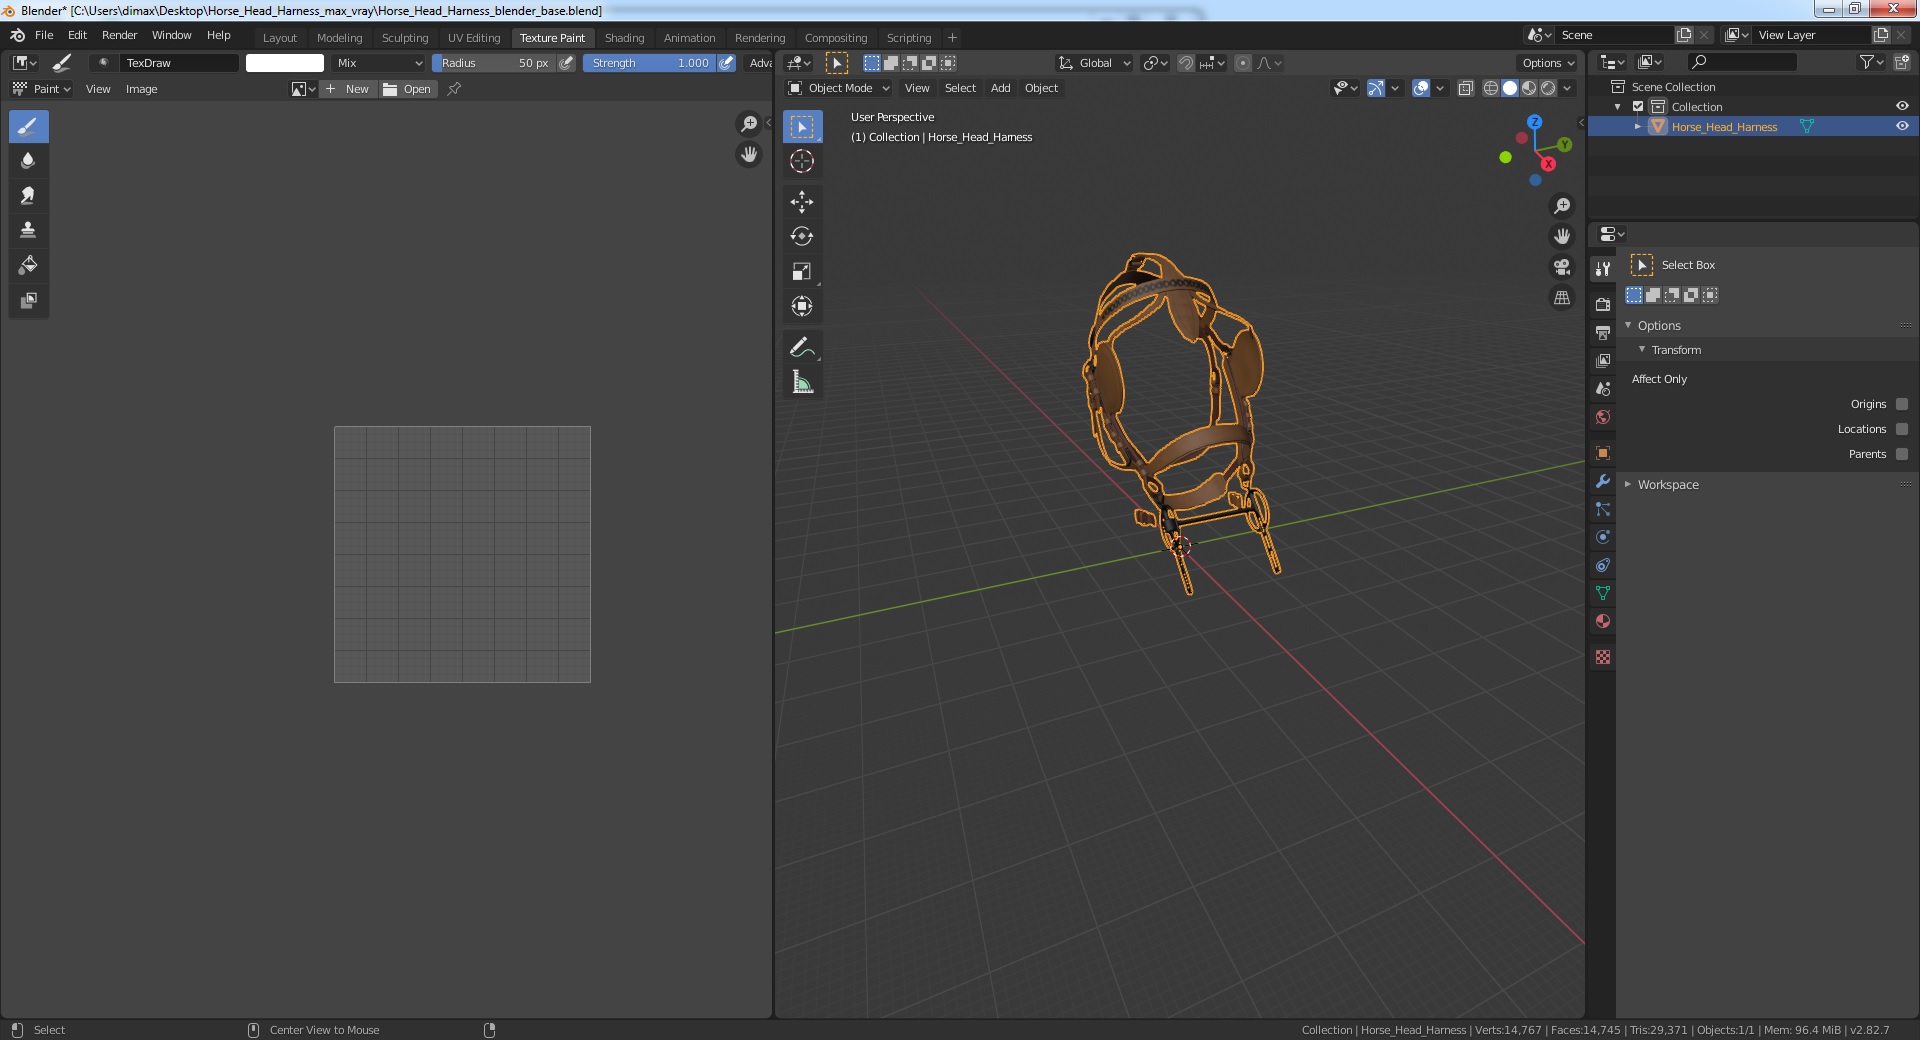Open the Object Mode dropdown

click(x=838, y=88)
